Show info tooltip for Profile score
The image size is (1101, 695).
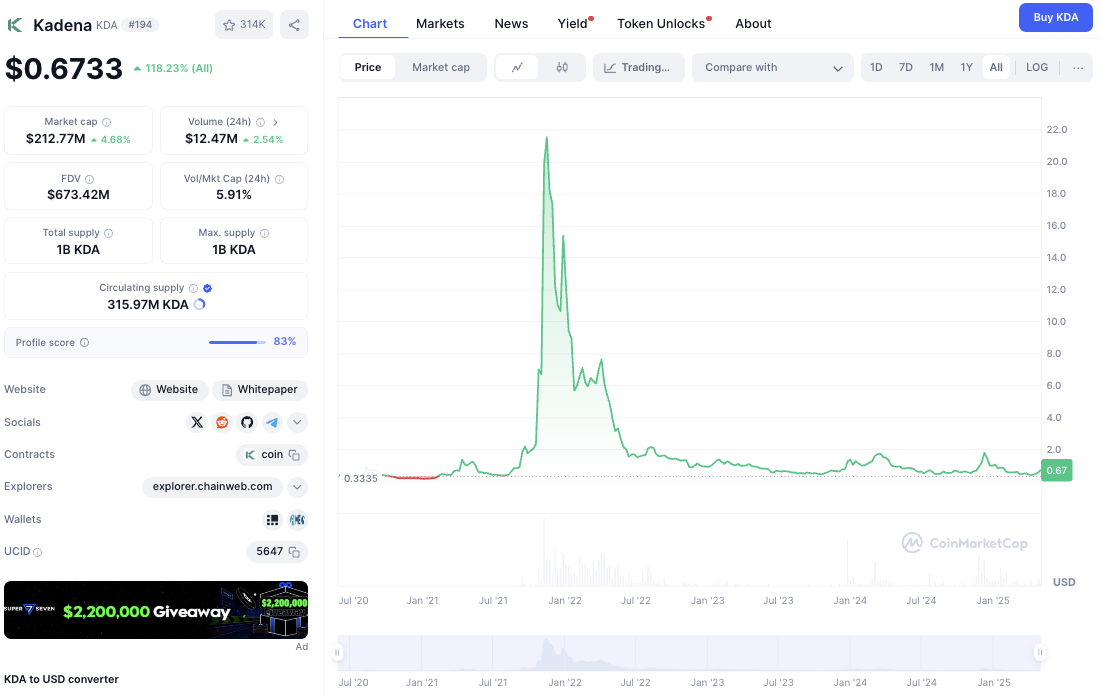(84, 343)
